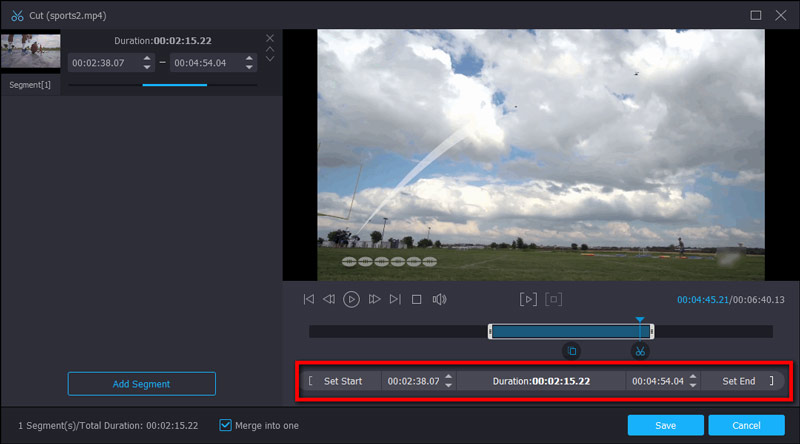Mute audio via the speaker volume icon
This screenshot has width=800, height=444.
(439, 299)
